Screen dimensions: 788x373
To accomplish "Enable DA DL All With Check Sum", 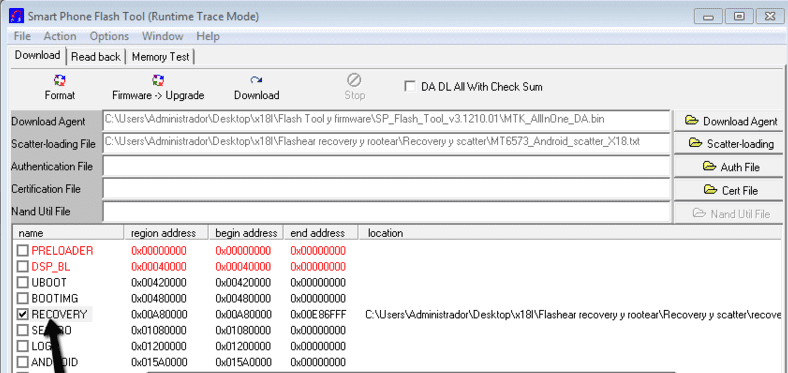I will [410, 86].
